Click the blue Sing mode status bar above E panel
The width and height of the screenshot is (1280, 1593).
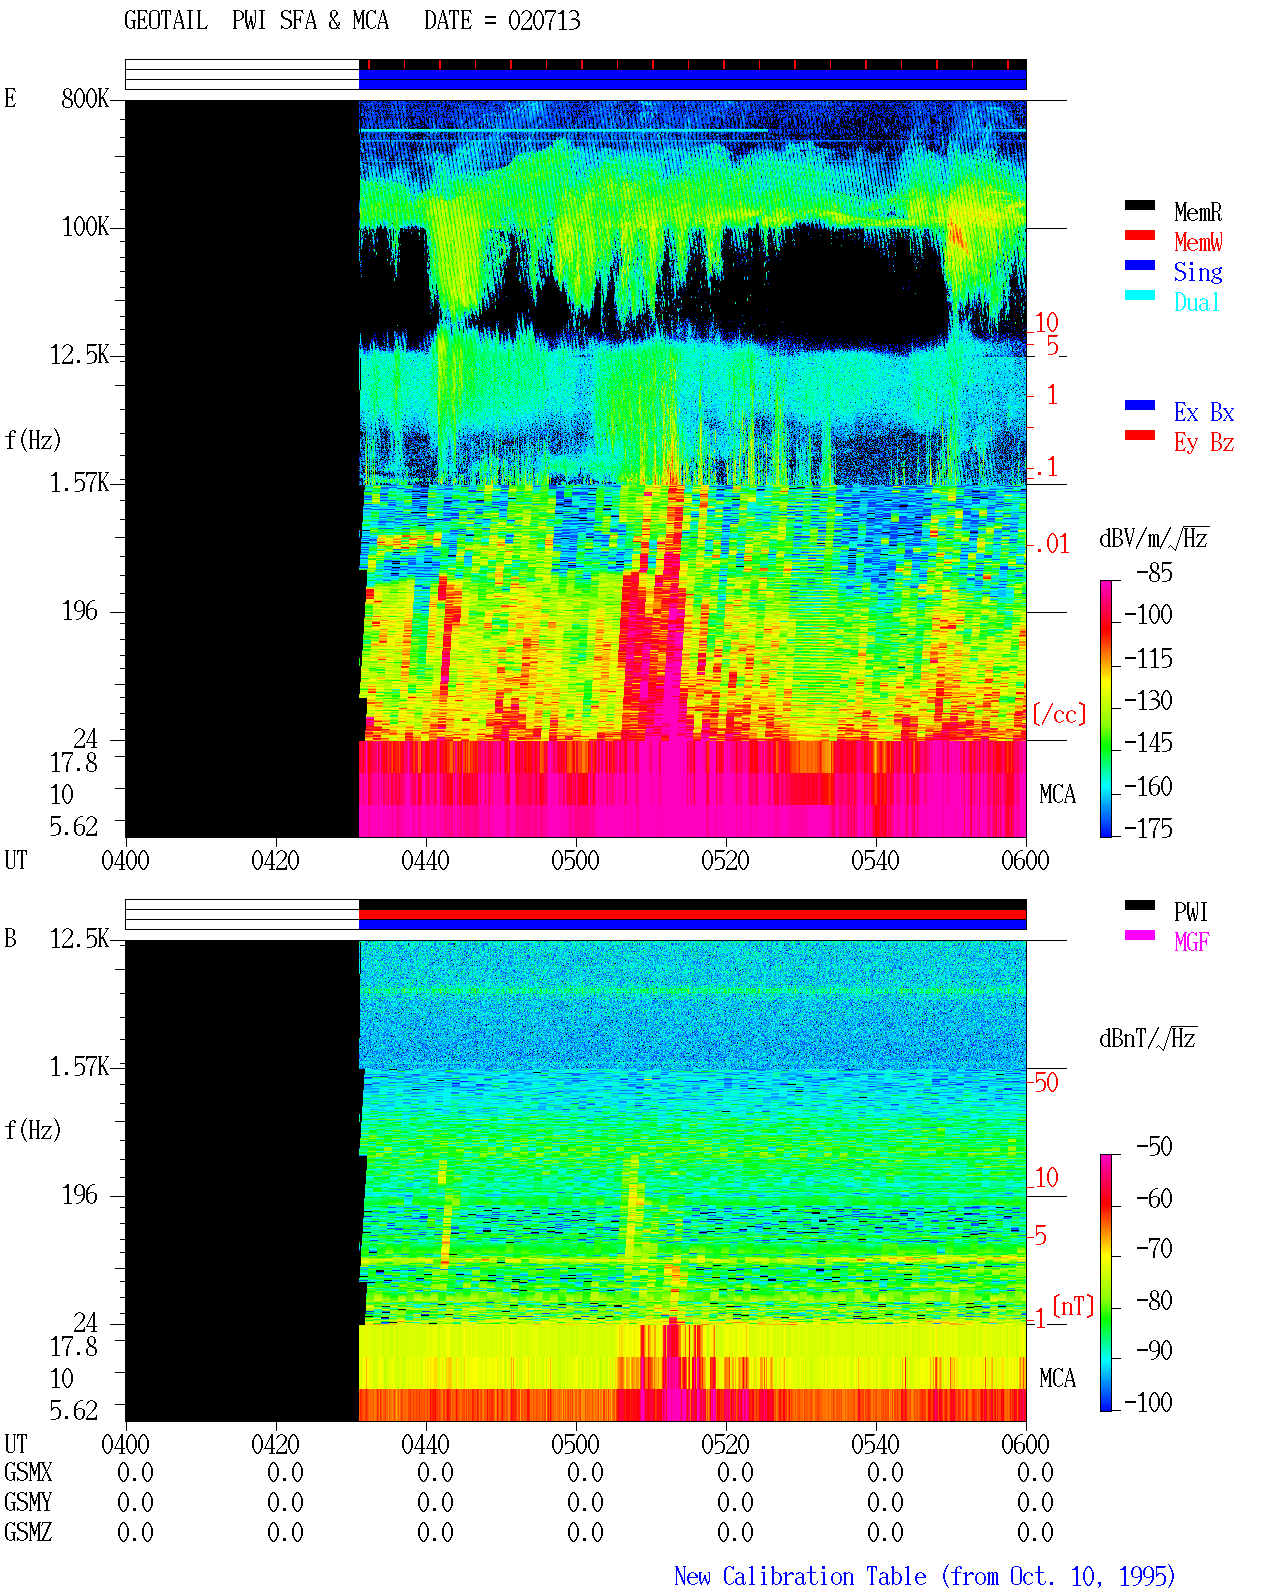(x=692, y=79)
